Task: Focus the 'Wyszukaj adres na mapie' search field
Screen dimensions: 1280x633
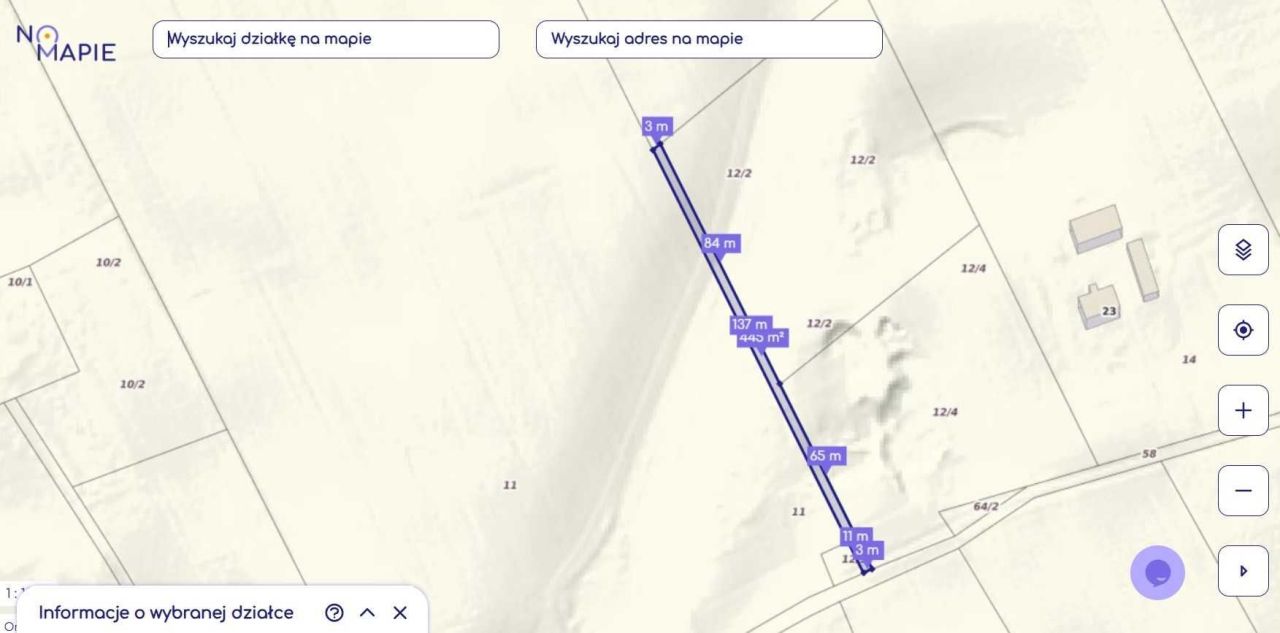Action: pyautogui.click(x=709, y=39)
